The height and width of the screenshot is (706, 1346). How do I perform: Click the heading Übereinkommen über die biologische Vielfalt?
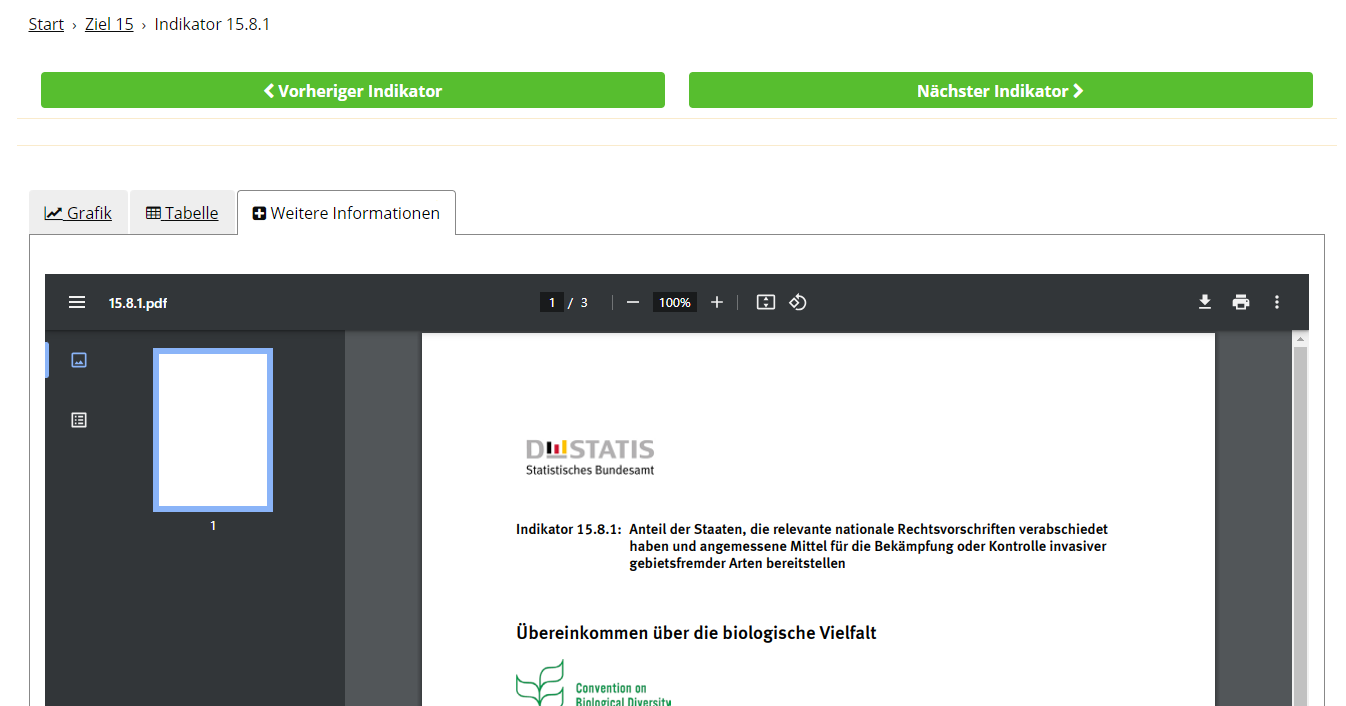696,632
